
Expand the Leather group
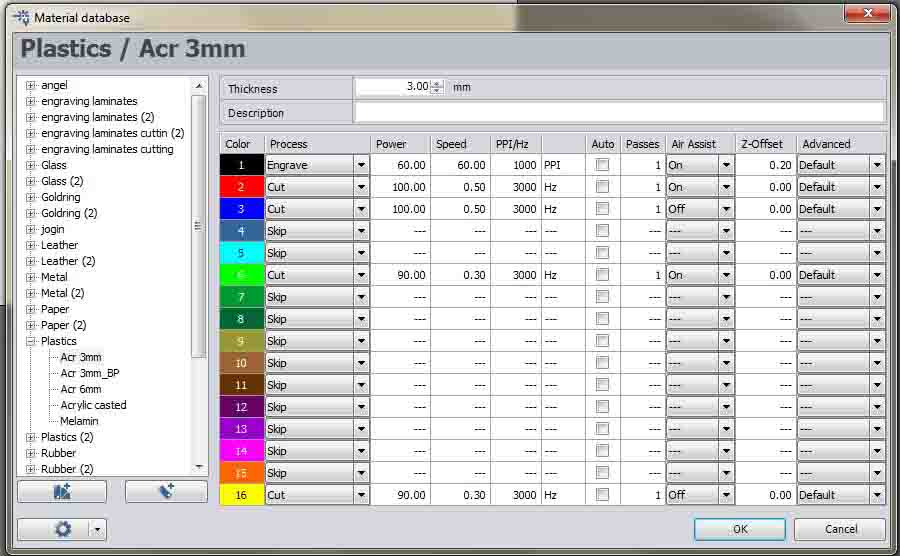click(x=31, y=245)
